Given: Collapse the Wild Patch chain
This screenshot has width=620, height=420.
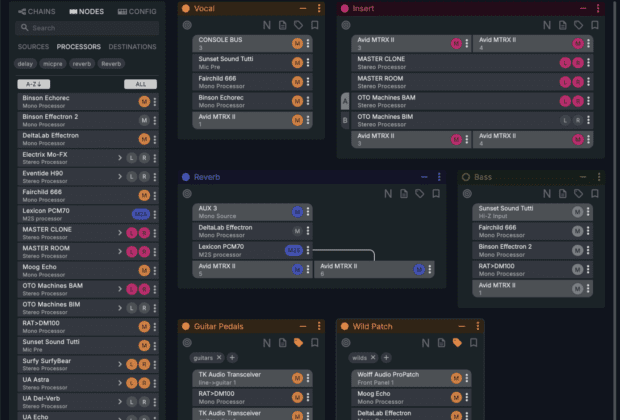Looking at the screenshot, I should [x=461, y=326].
